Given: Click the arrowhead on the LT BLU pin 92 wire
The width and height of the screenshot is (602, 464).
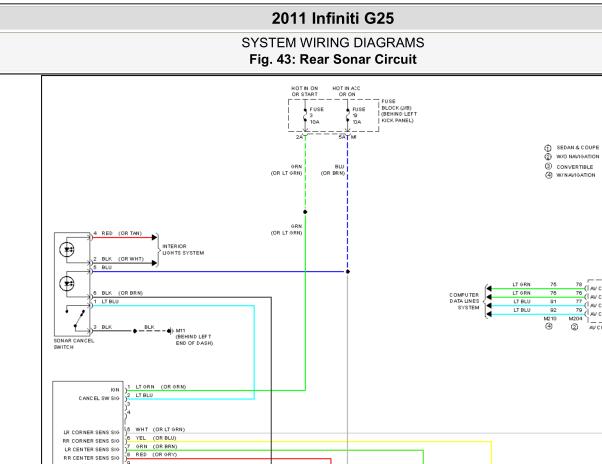Looking at the screenshot, I should click(489, 315).
